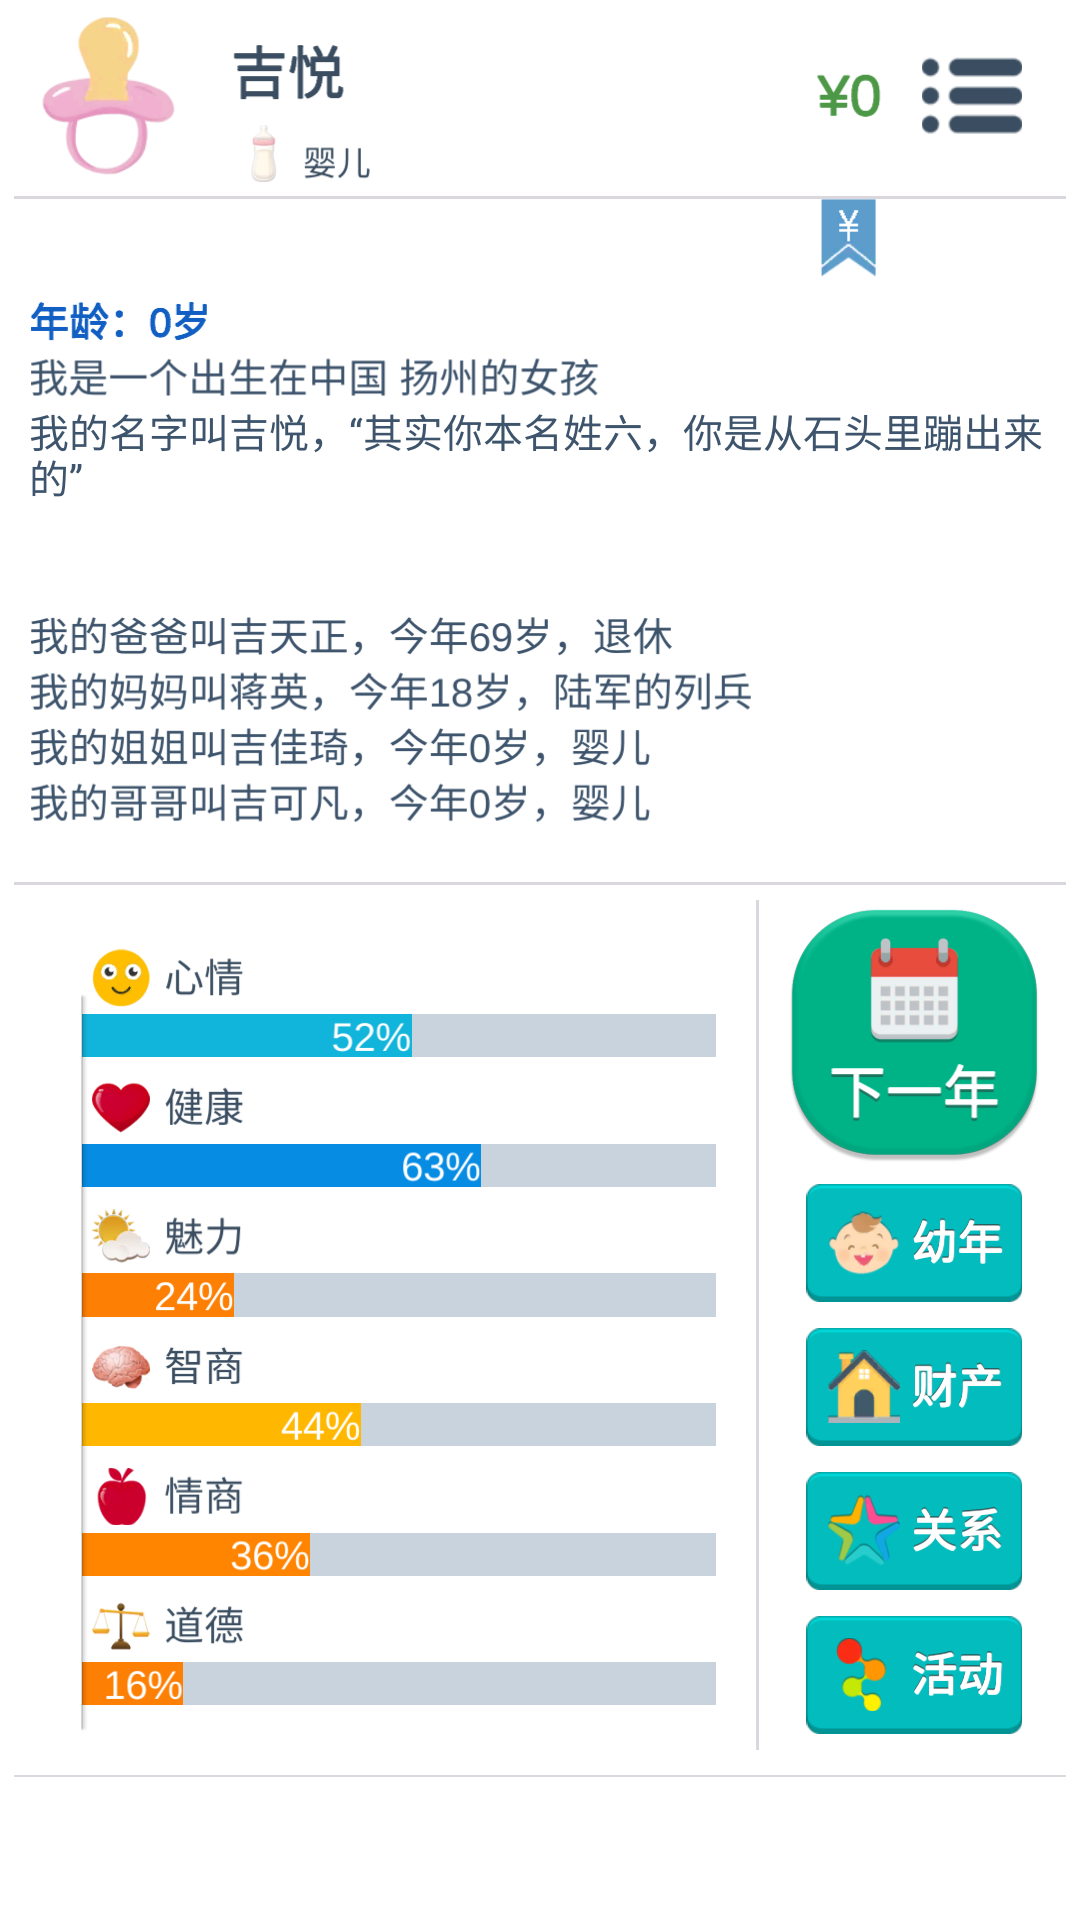This screenshot has width=1080, height=1920.
Task: Open the 关系 relationships button
Action: tap(914, 1531)
